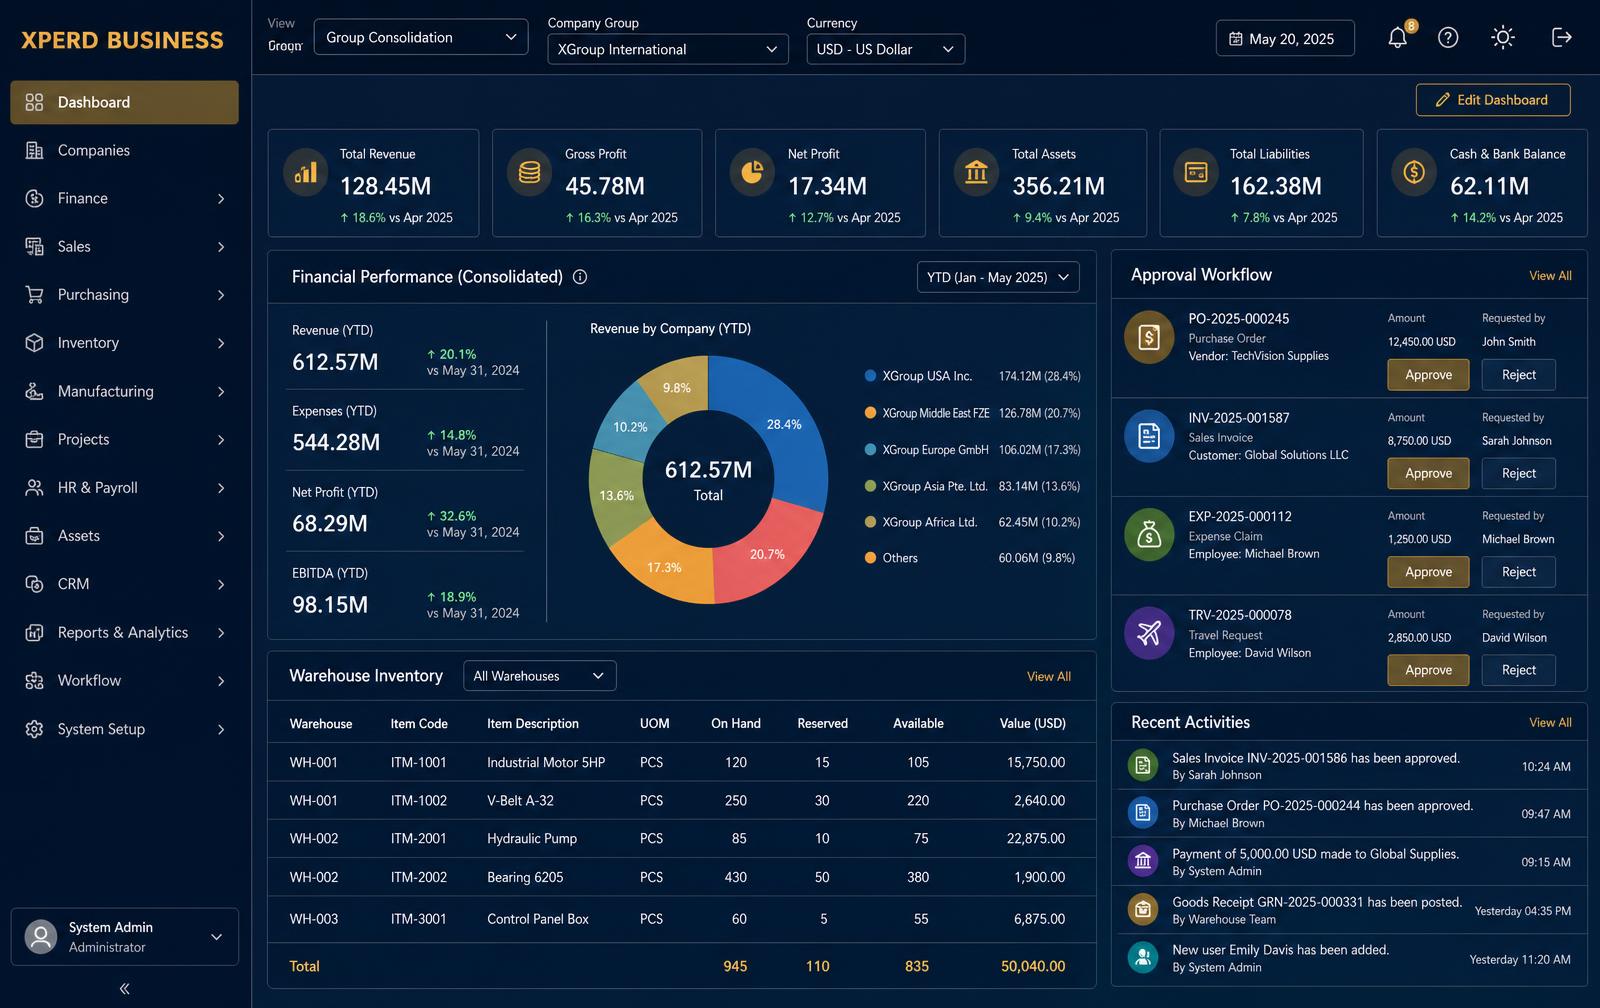The image size is (1600, 1008).
Task: Click the Purchase Order PO-2025-000244 activity icon
Action: click(1142, 813)
